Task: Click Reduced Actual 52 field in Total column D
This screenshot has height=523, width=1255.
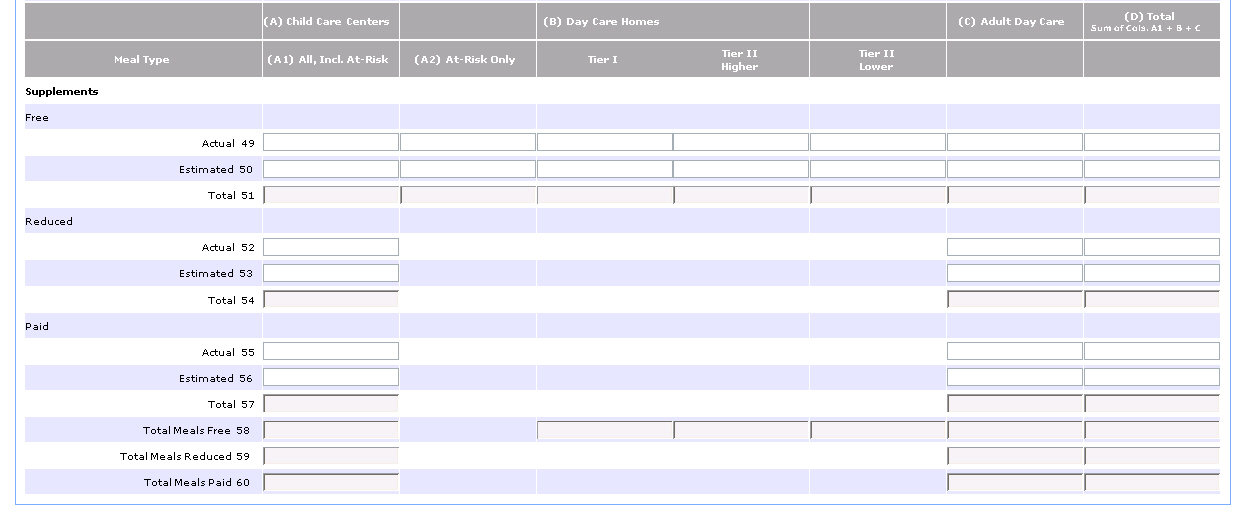Action: click(x=1152, y=247)
